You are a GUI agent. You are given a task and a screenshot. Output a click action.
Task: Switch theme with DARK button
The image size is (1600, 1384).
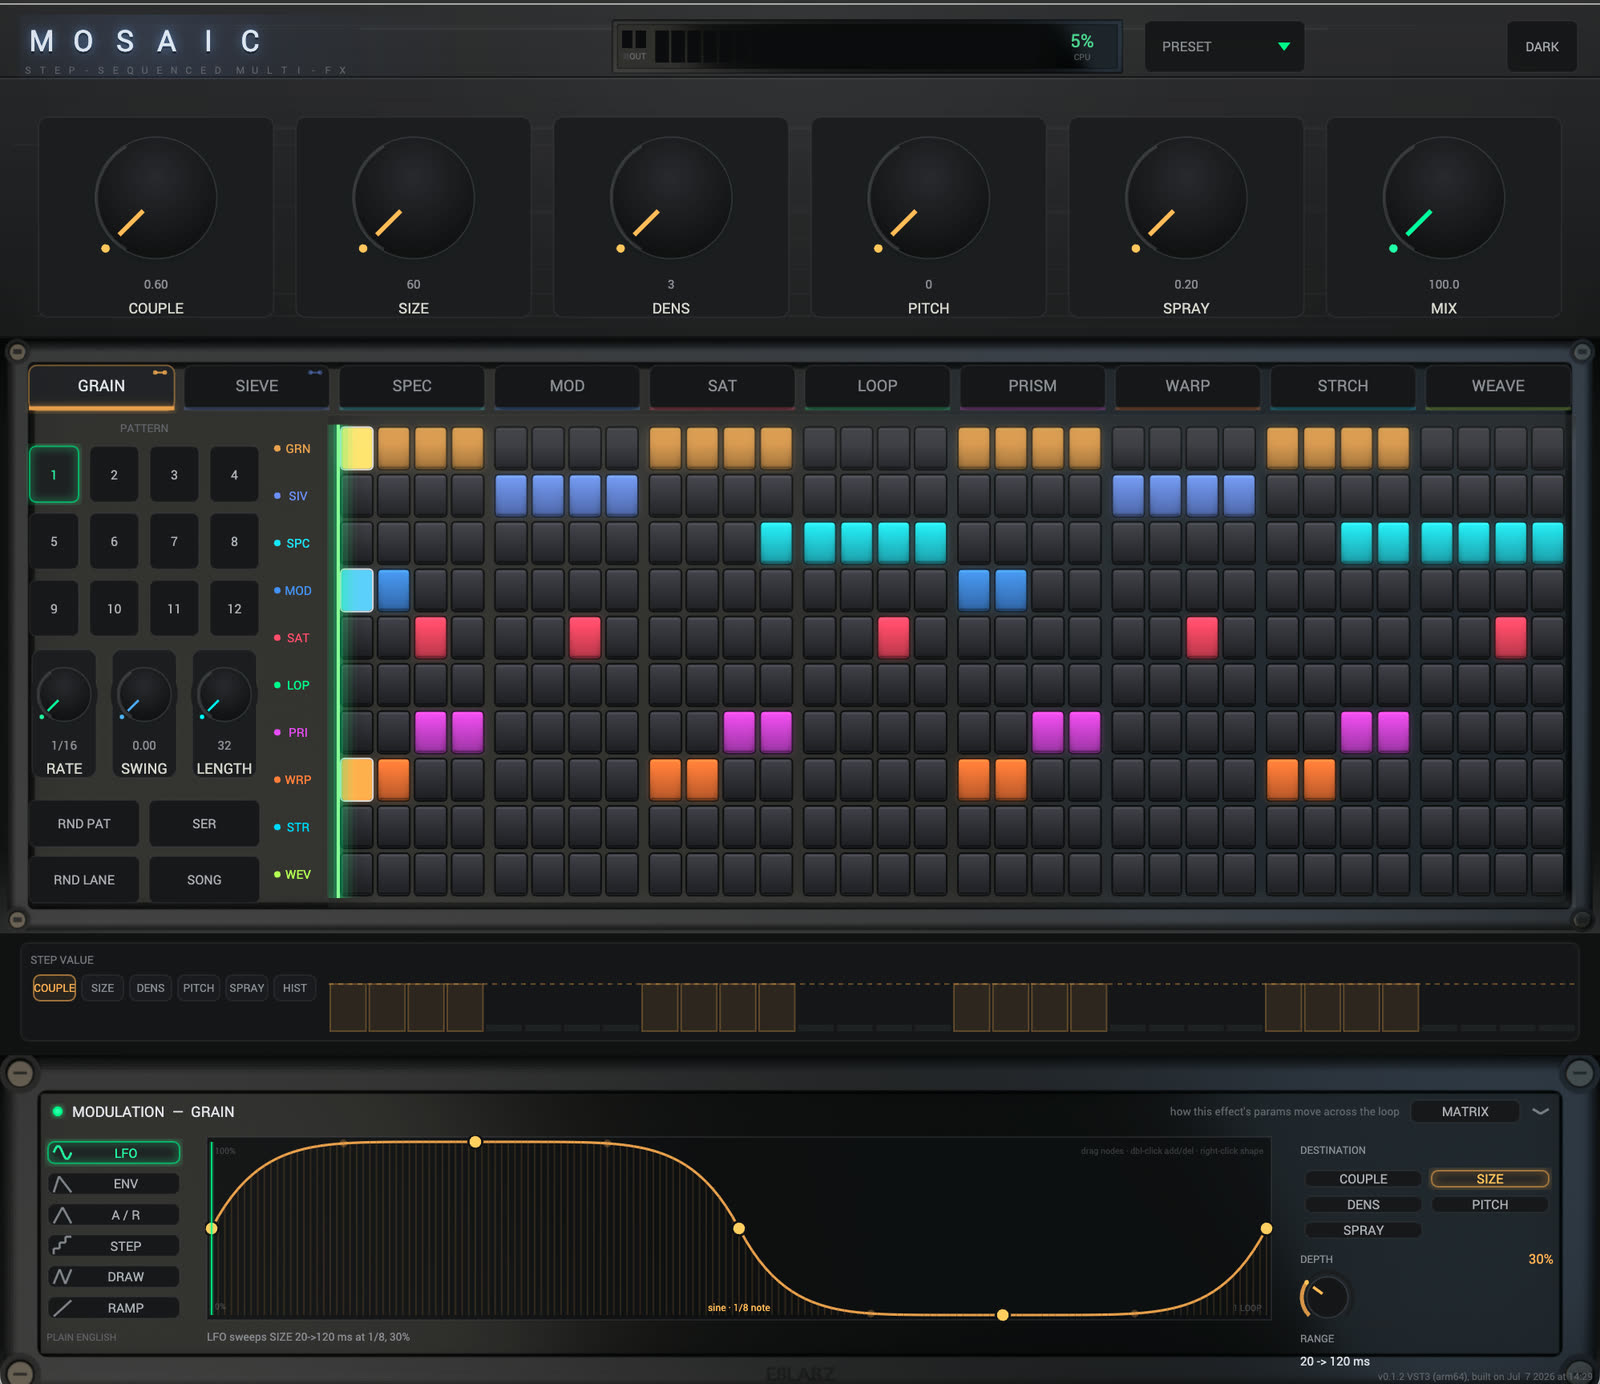pos(1542,46)
